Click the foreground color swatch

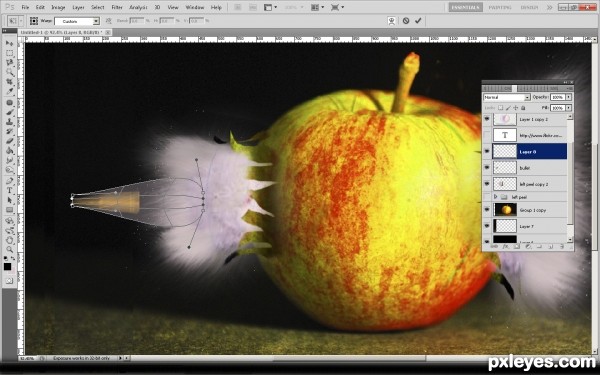(x=7, y=266)
